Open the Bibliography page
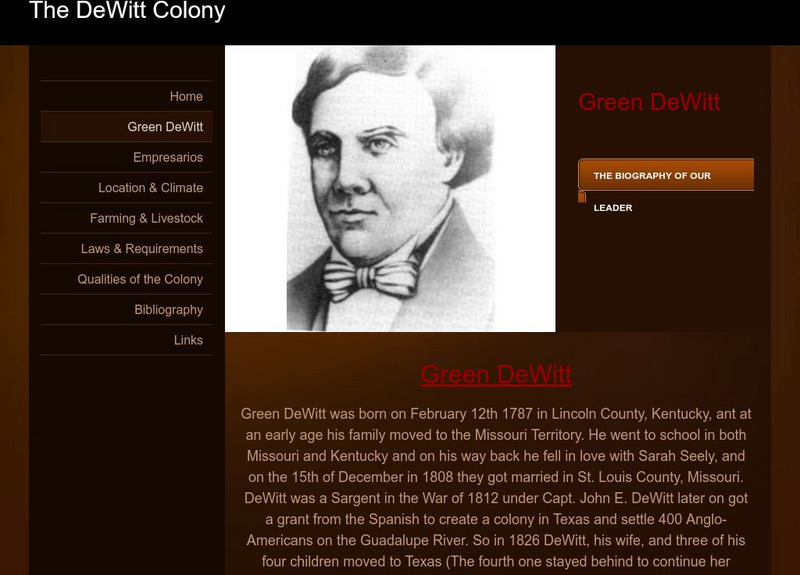 tap(127, 310)
